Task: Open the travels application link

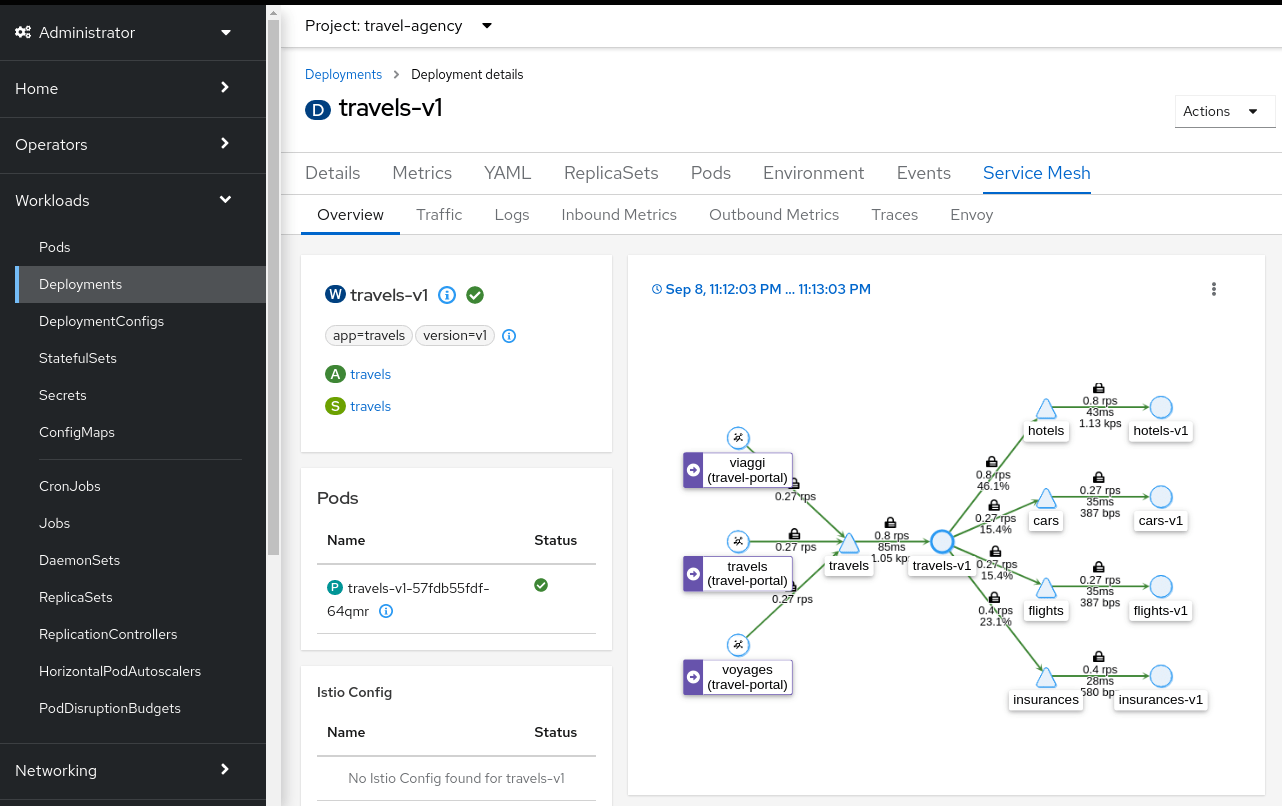Action: (x=370, y=373)
